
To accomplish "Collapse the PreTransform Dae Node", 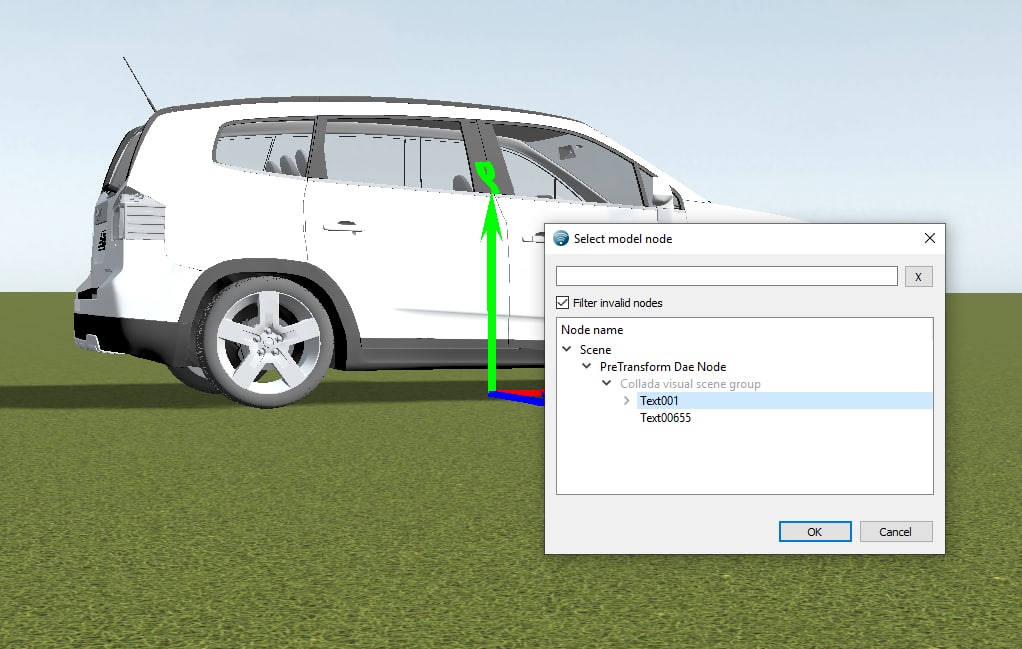I will (x=587, y=366).
